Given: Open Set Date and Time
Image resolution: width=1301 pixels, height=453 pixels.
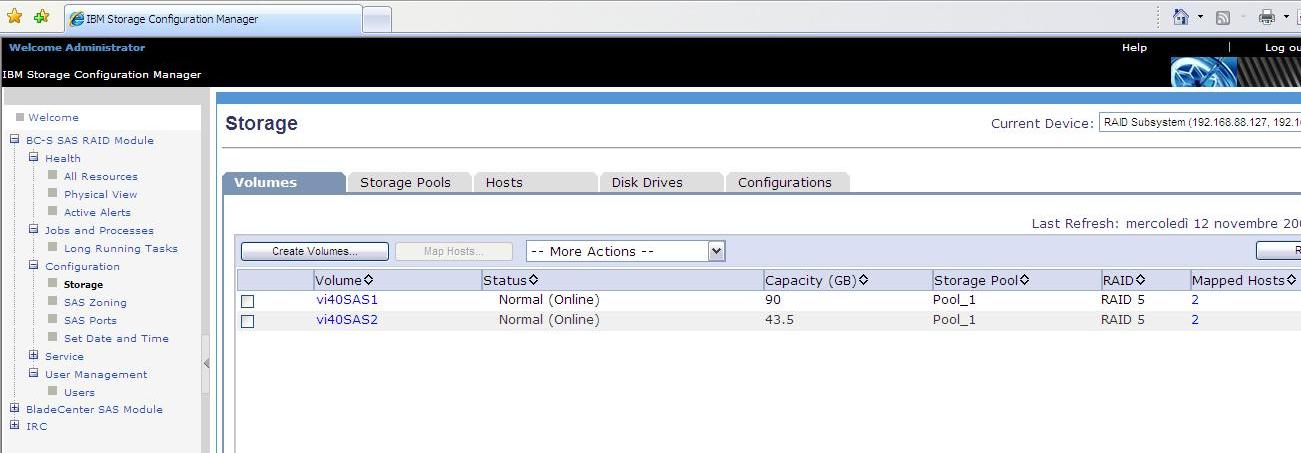Looking at the screenshot, I should click(116, 338).
